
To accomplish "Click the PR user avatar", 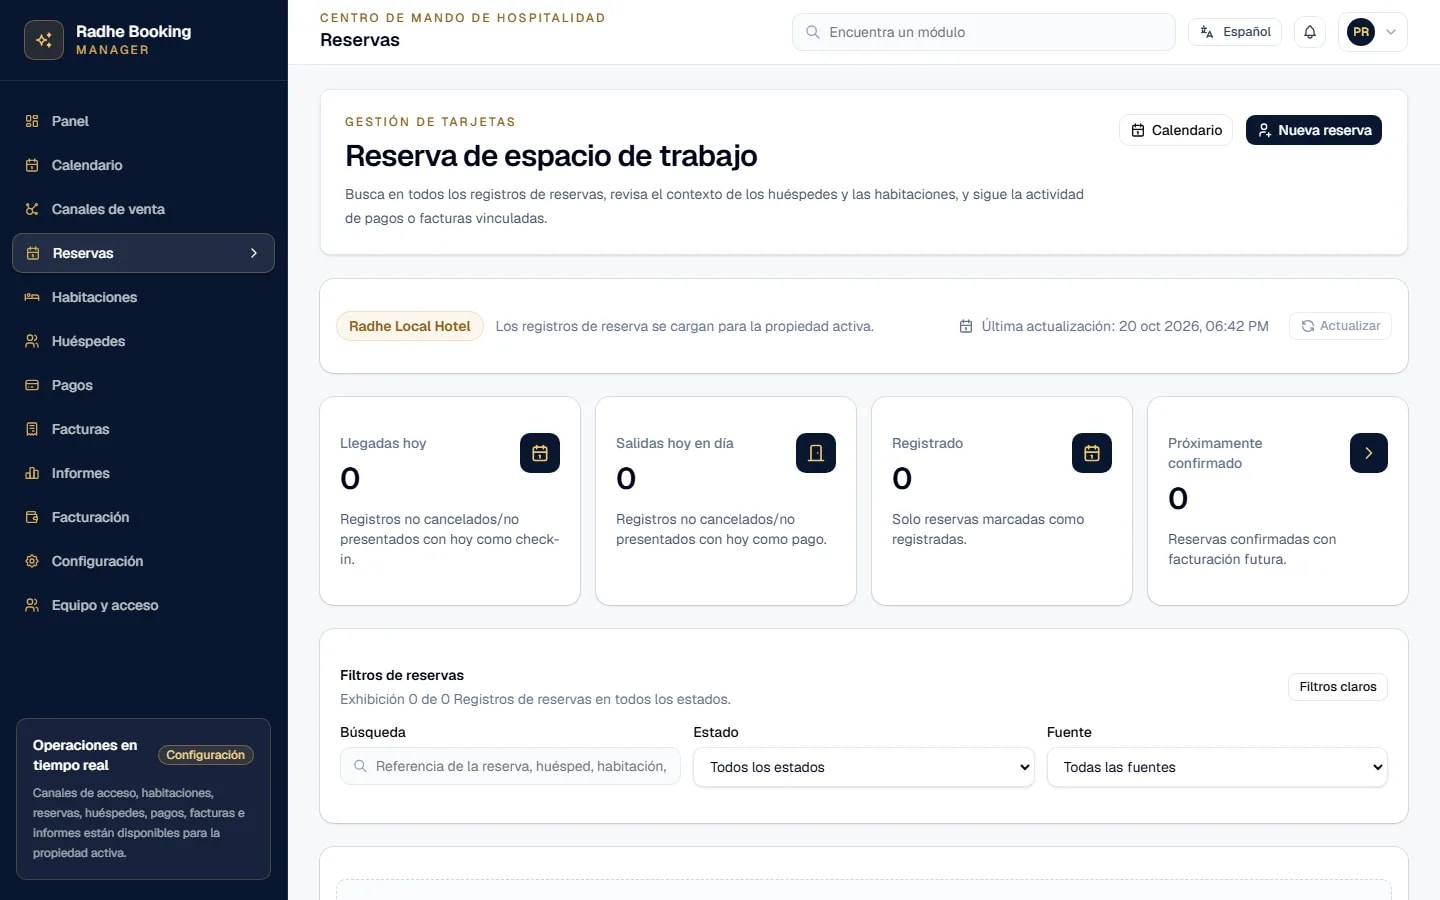I will [x=1361, y=32].
